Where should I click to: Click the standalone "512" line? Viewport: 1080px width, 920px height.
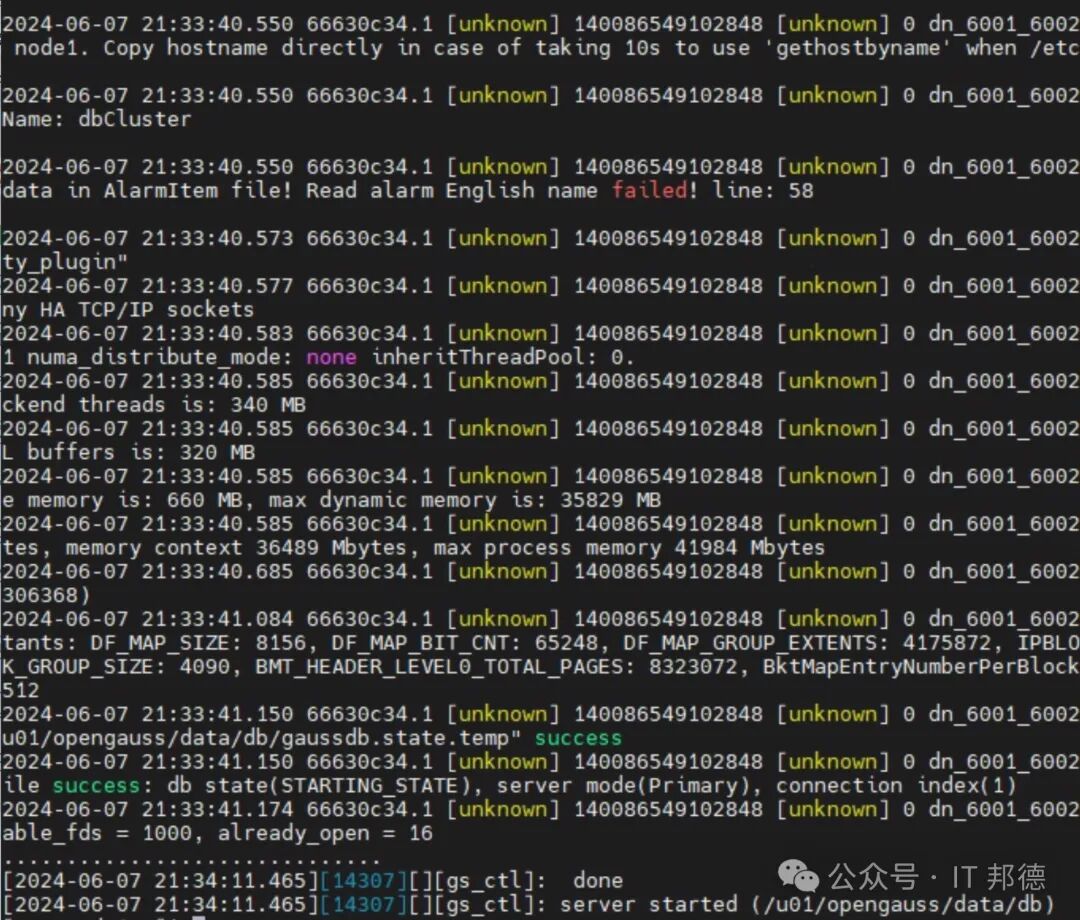tap(21, 690)
